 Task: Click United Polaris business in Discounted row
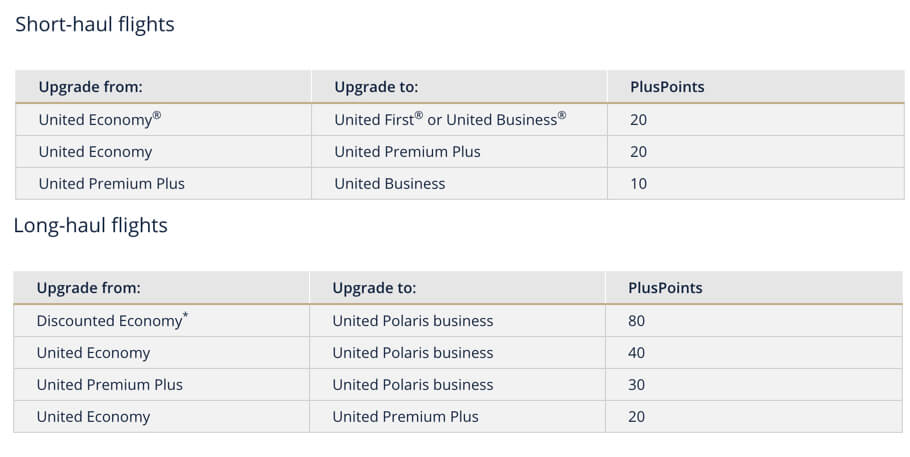point(413,321)
